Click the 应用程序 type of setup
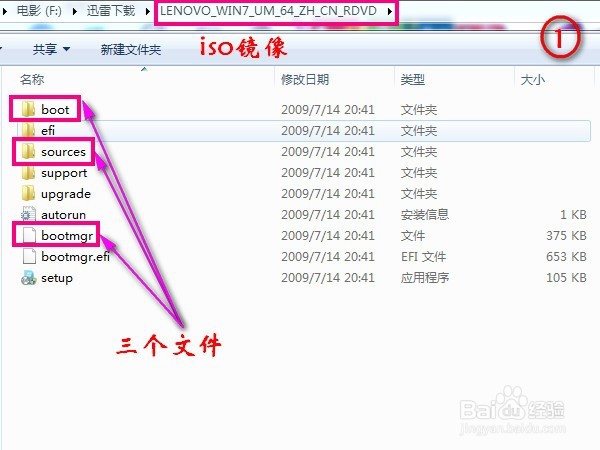The image size is (600, 450). coord(425,278)
